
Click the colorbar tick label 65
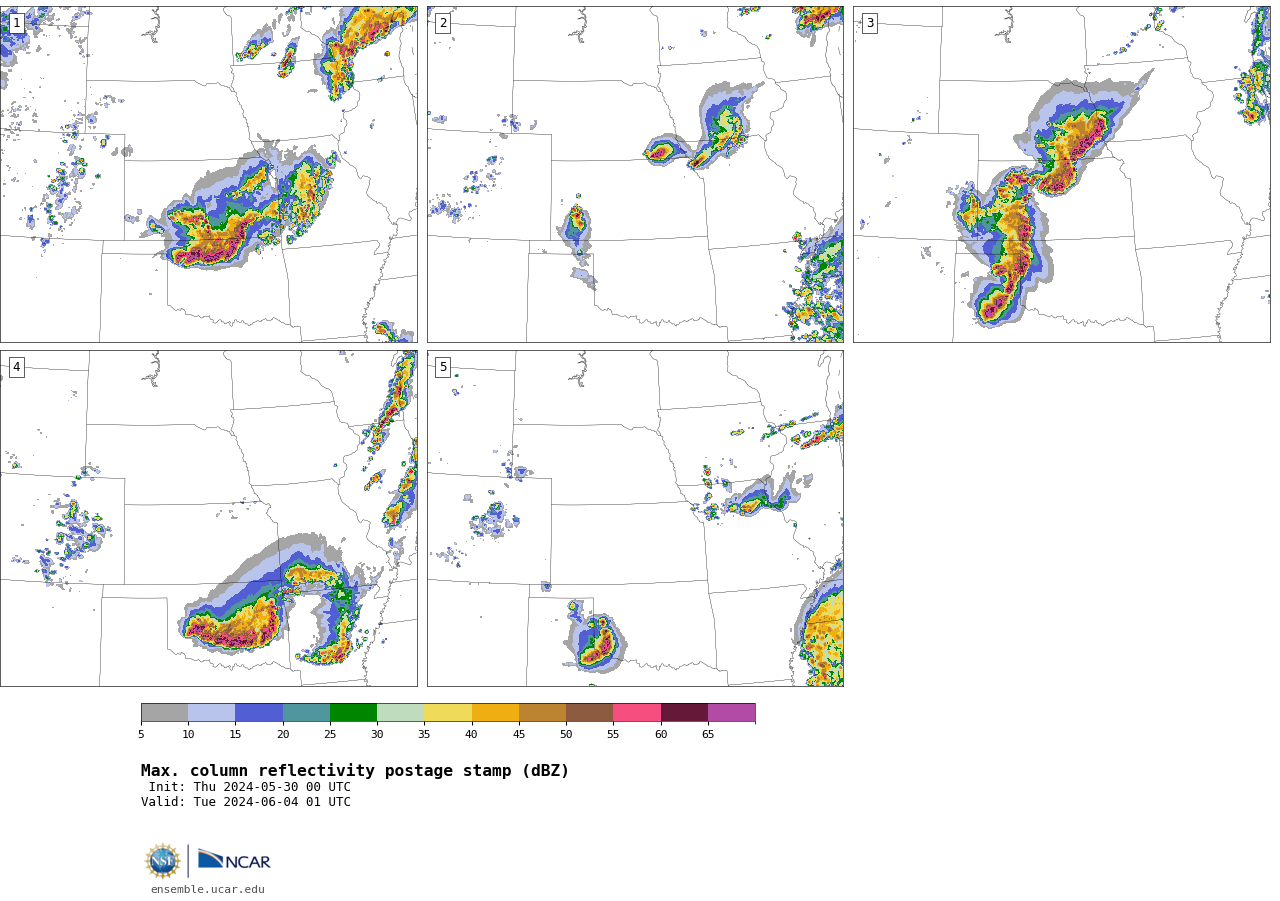[708, 735]
